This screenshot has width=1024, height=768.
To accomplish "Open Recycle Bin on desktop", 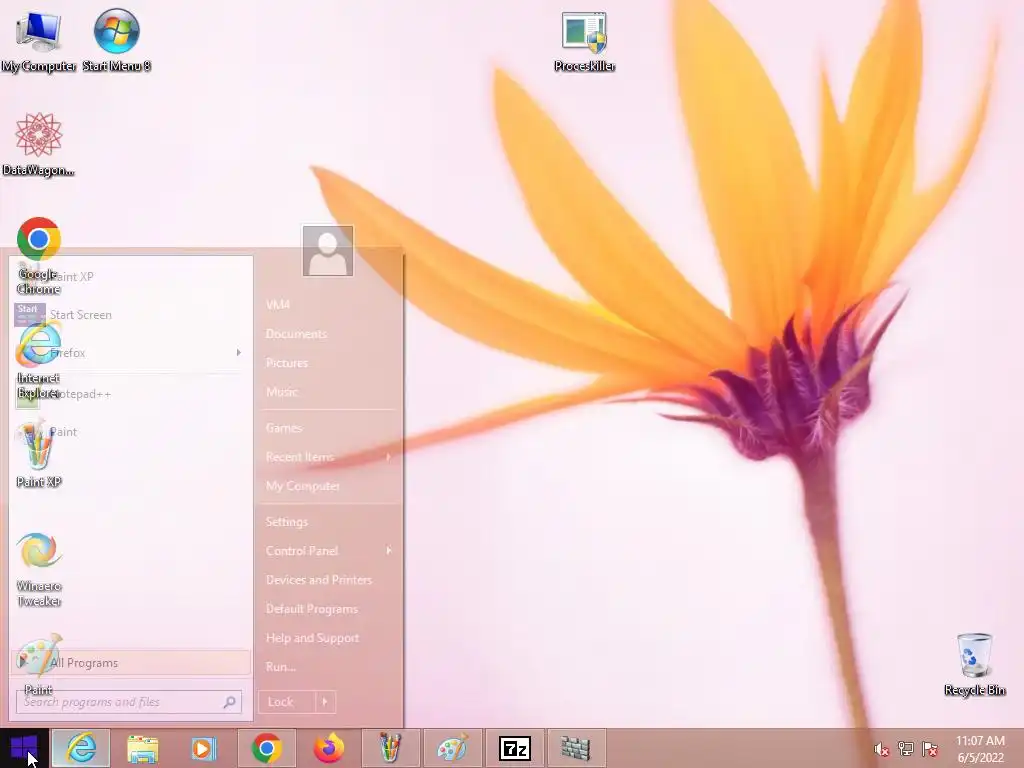I will 974,664.
